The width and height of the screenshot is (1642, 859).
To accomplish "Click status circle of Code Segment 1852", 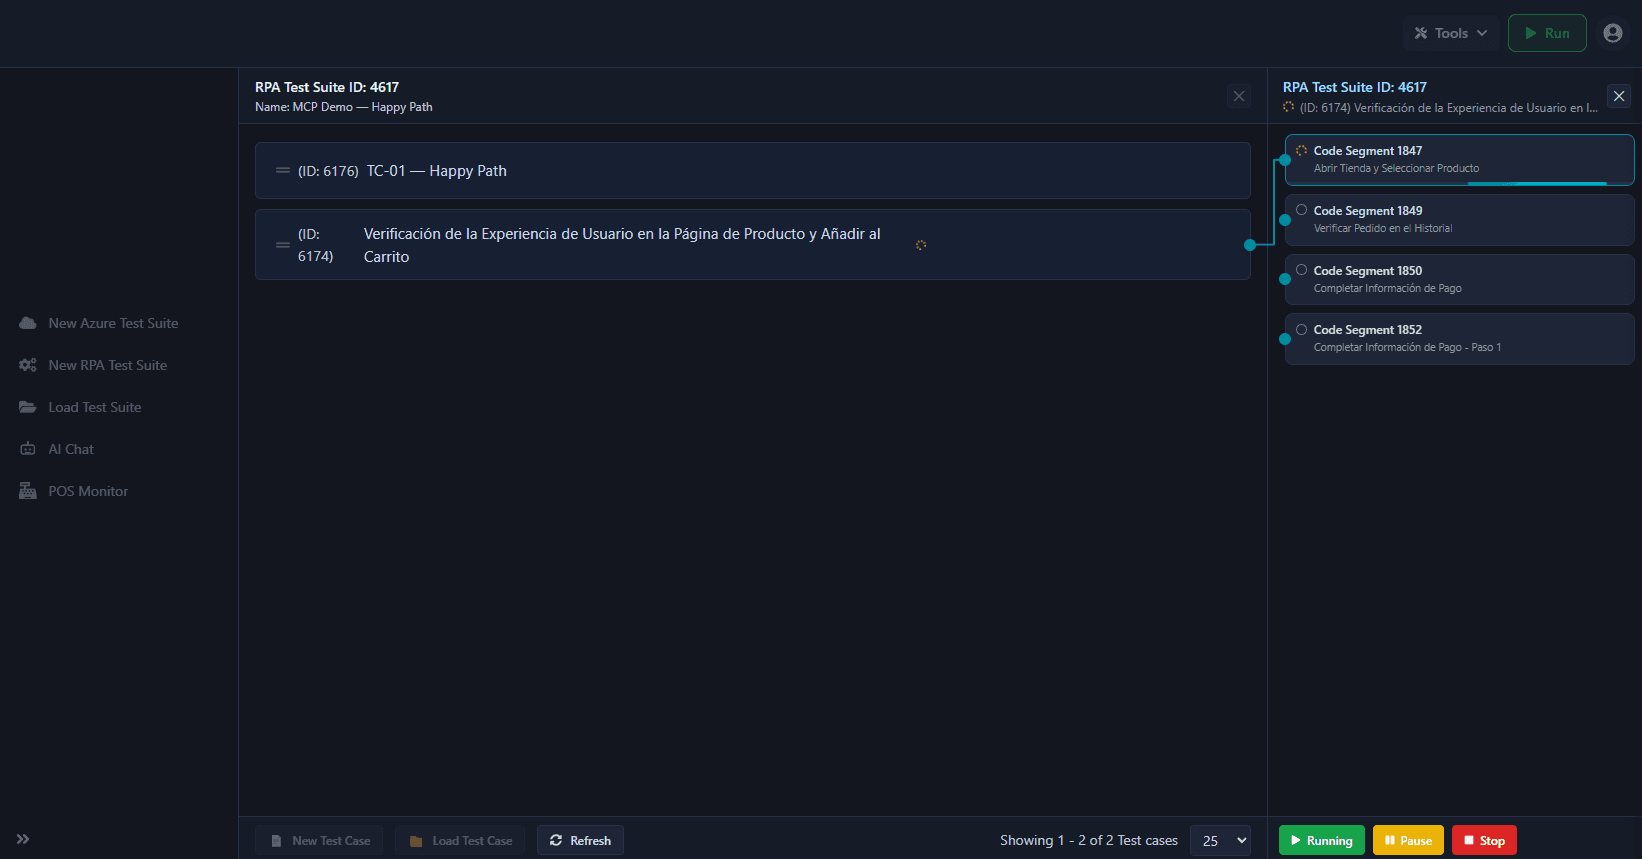I will [1302, 329].
